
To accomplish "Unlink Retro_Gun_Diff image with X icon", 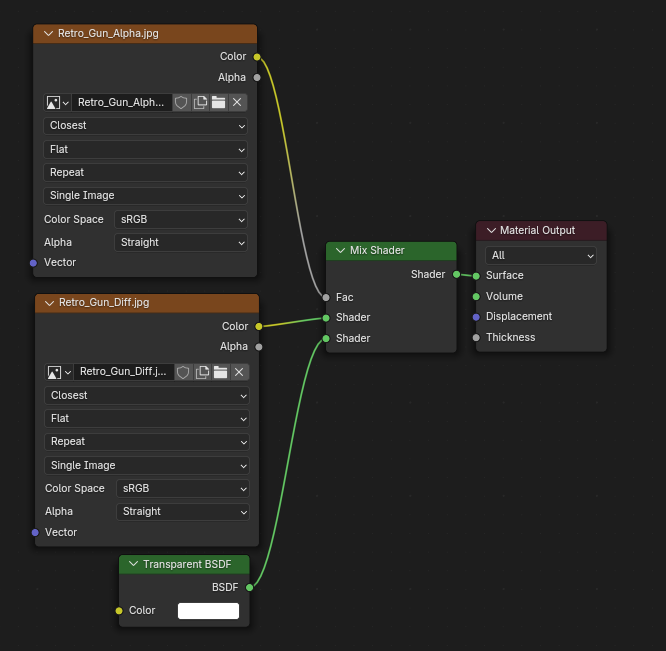I will click(239, 372).
